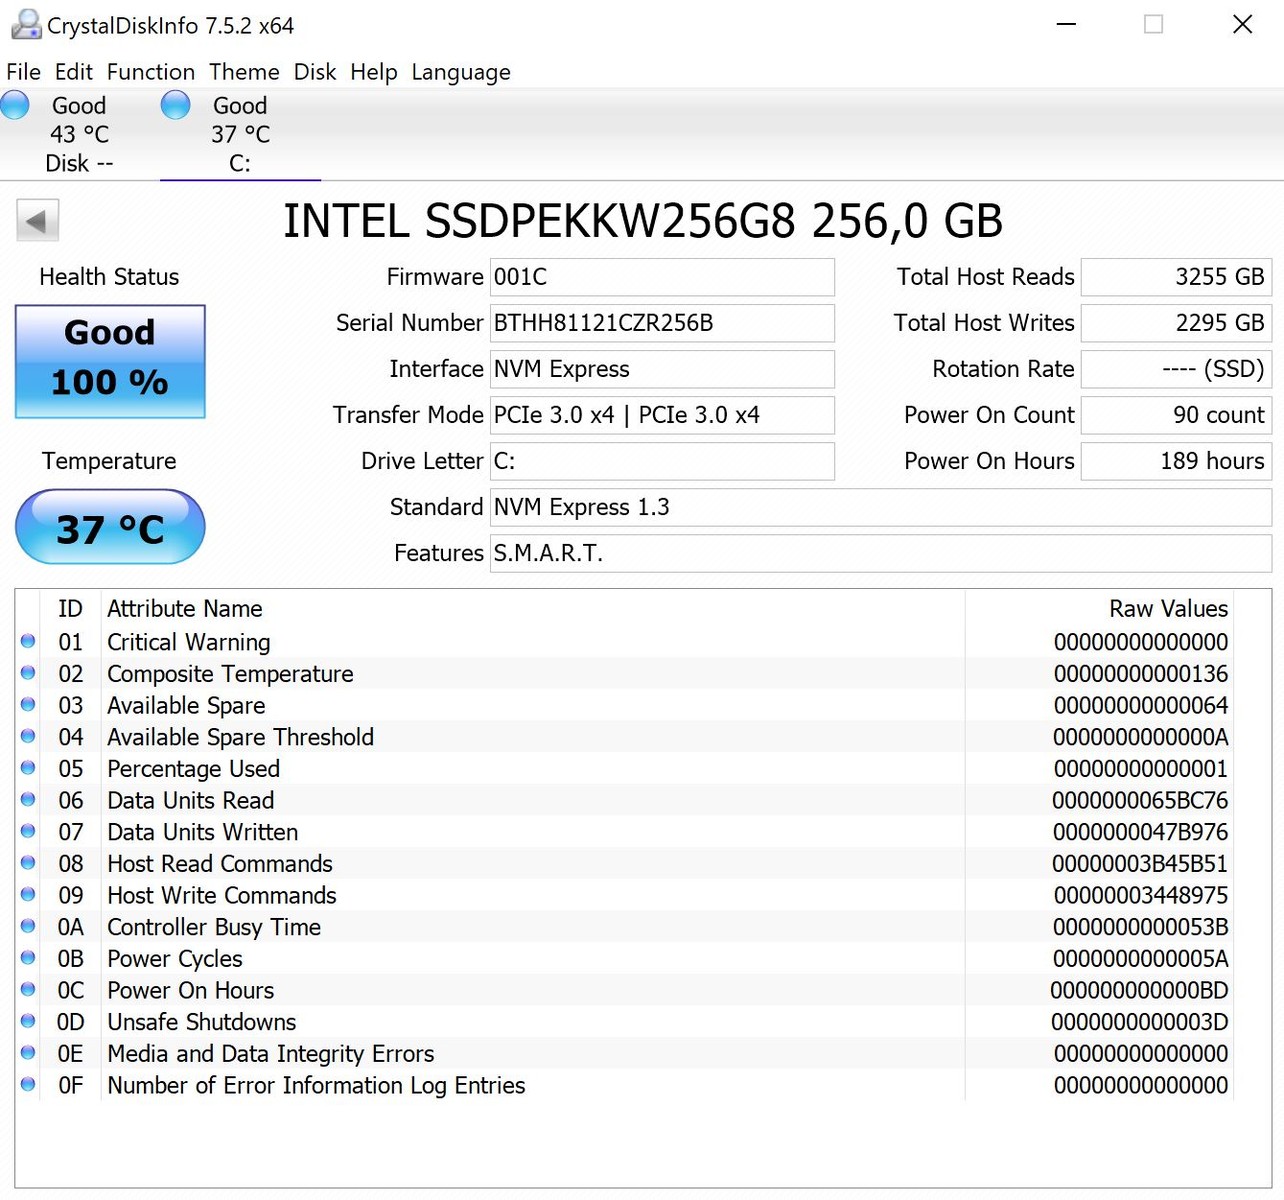Click status dot for Available Spare row
Image resolution: width=1284 pixels, height=1200 pixels.
click(x=28, y=704)
